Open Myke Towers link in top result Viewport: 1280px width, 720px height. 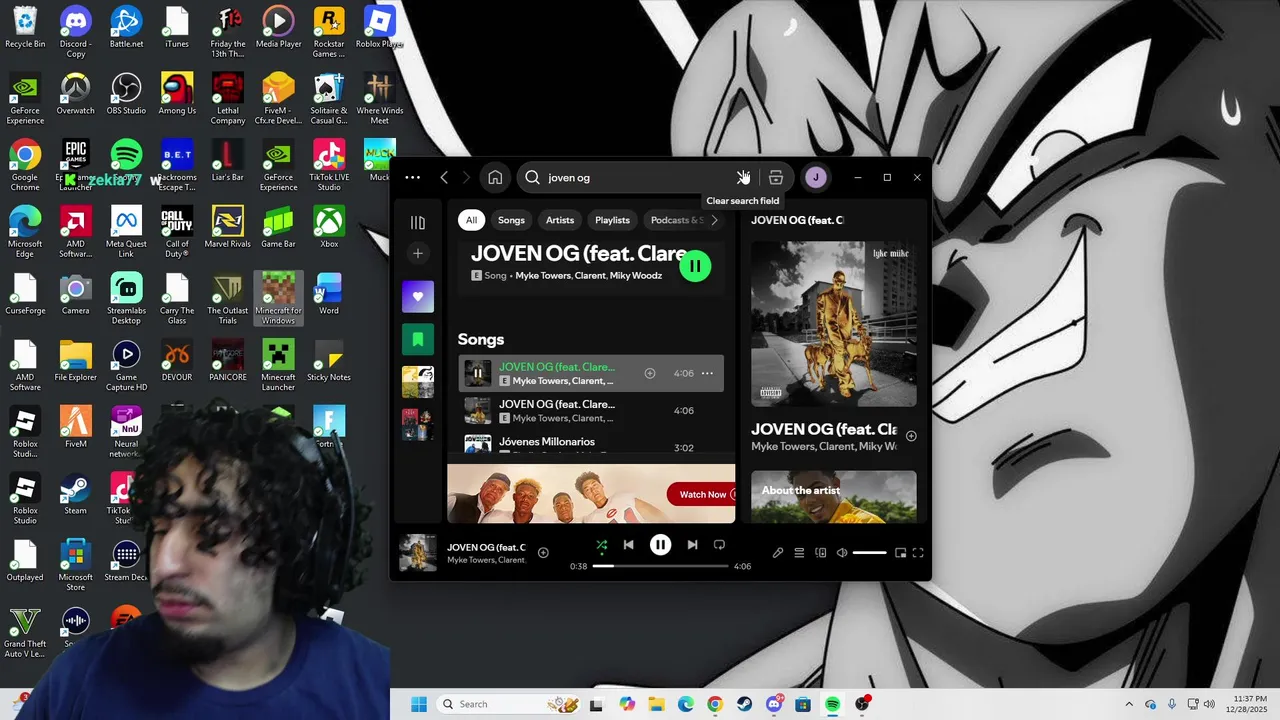(542, 275)
